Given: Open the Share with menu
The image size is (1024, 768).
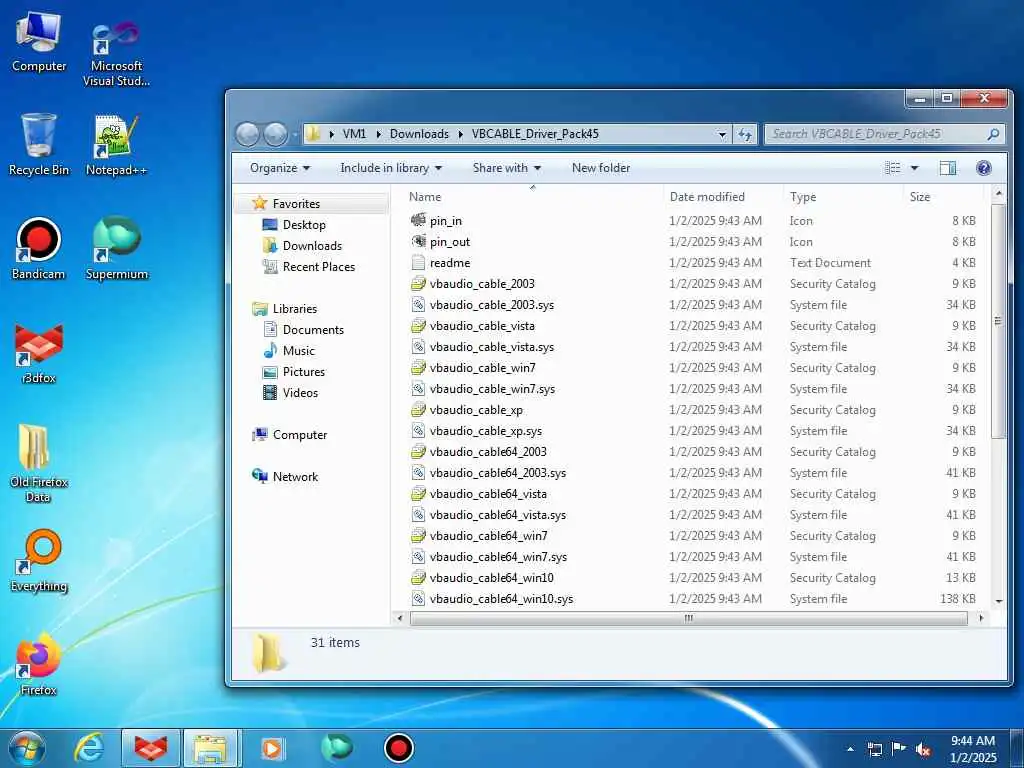Looking at the screenshot, I should pyautogui.click(x=507, y=168).
